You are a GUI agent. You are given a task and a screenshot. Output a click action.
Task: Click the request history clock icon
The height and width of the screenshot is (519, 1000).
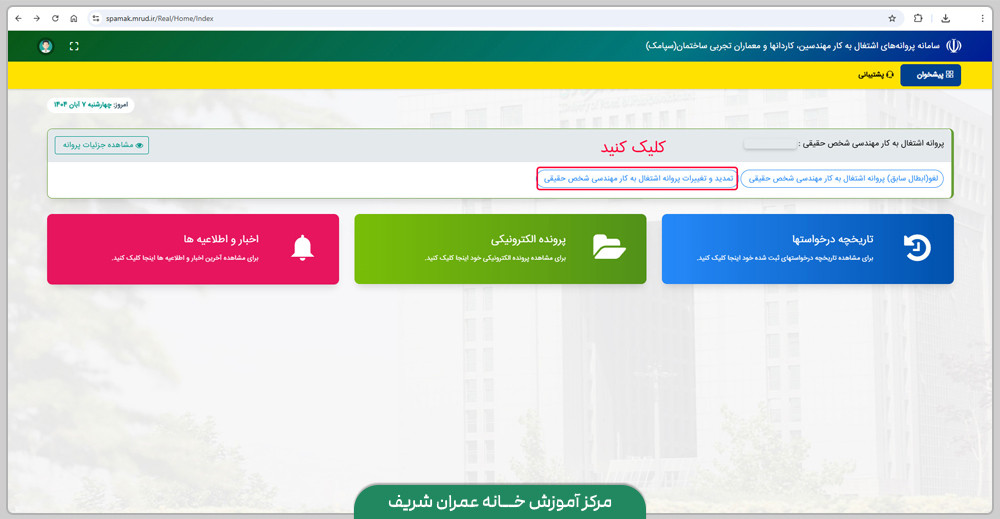pos(916,248)
